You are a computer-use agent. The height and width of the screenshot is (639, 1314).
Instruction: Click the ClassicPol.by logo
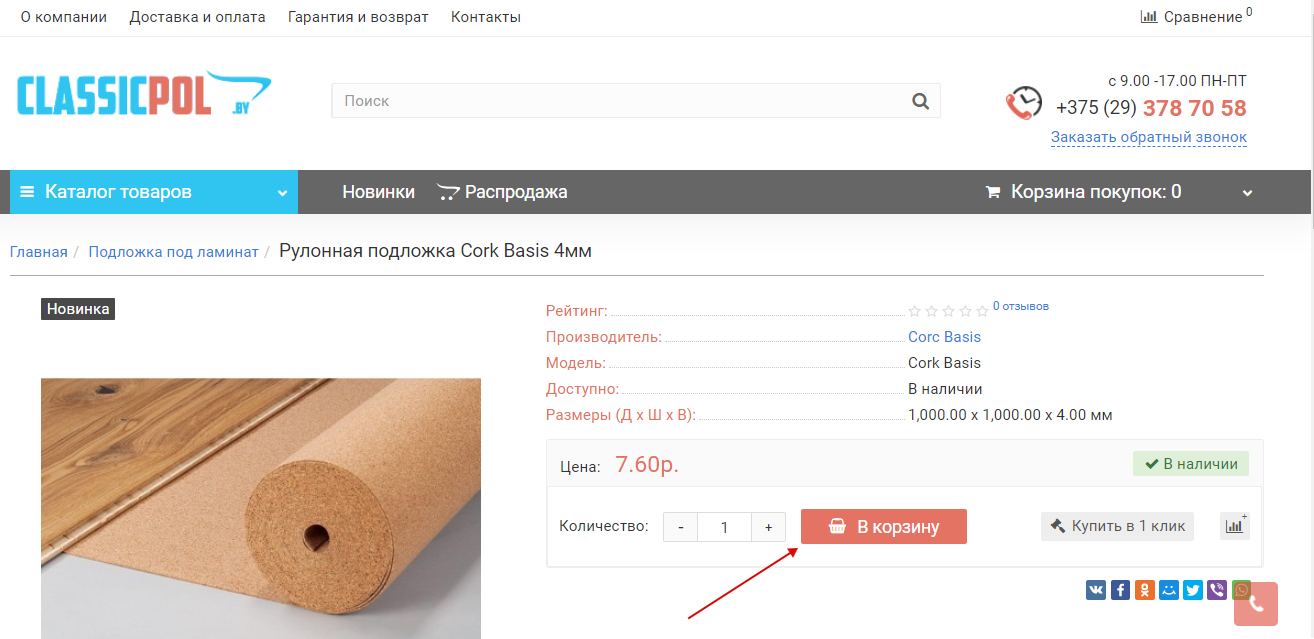144,97
